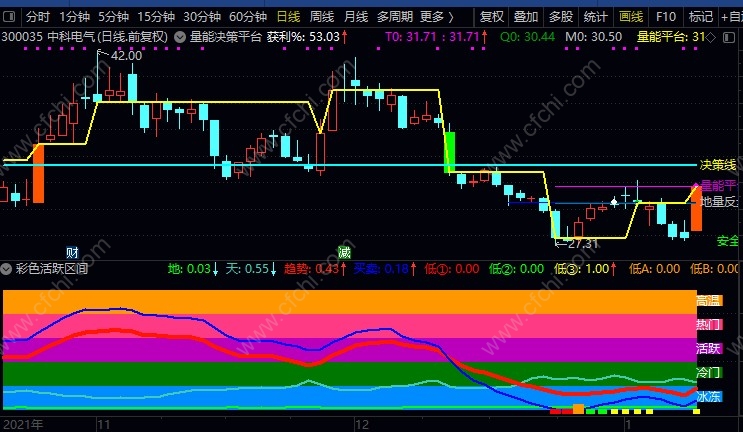743x432 pixels.
Task: Click the 活跃 zone label
Action: (709, 349)
